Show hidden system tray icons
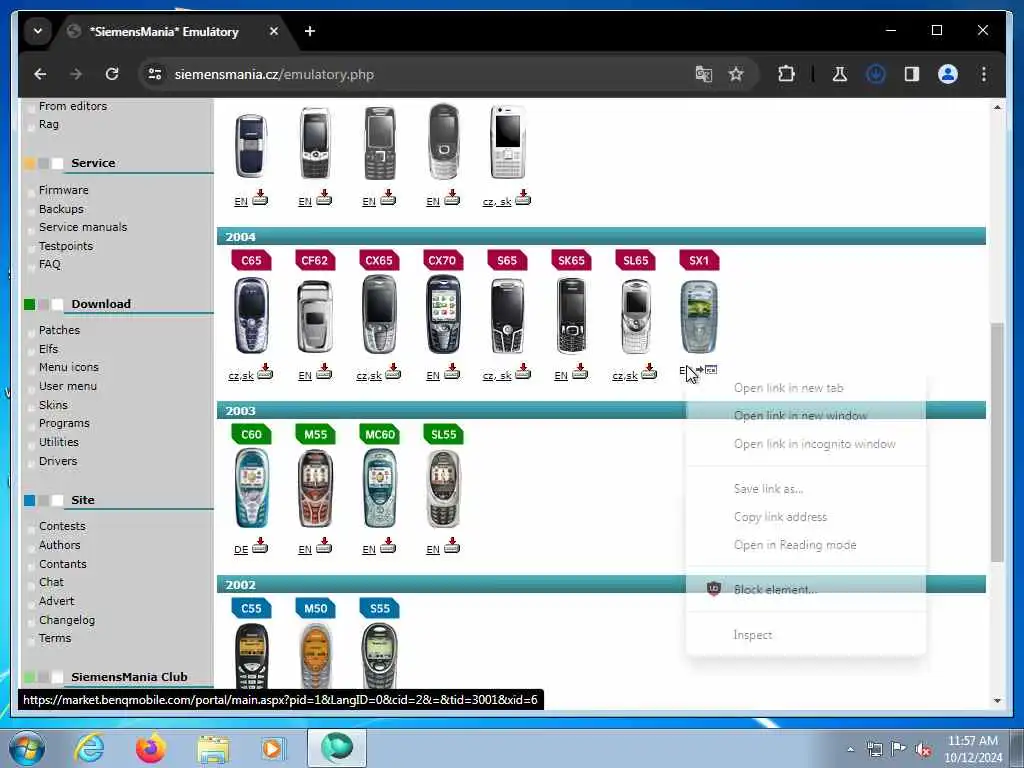Image resolution: width=1024 pixels, height=768 pixels. [x=850, y=750]
